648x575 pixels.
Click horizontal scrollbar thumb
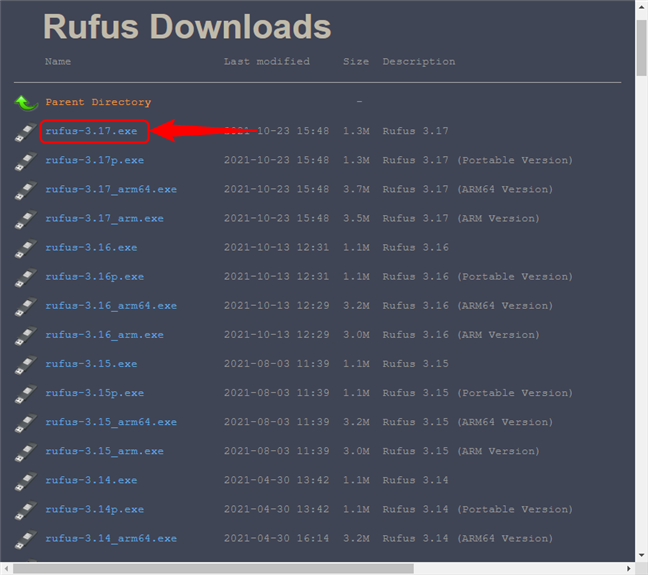[213, 568]
